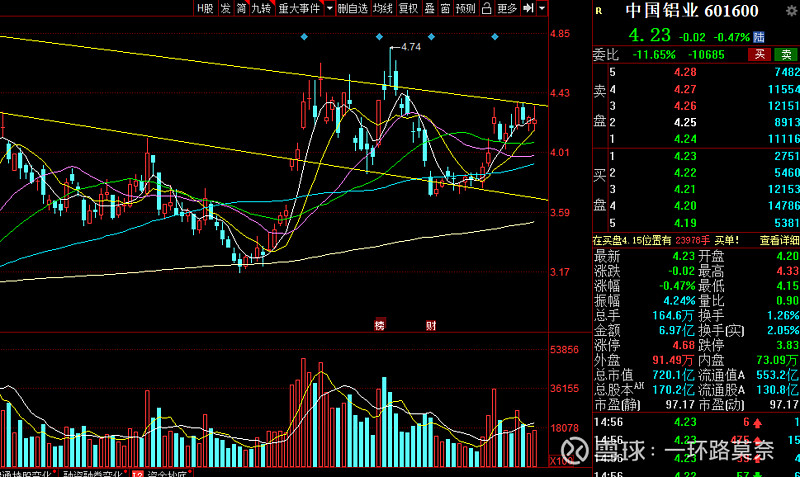Click the 振幅 value 4.24%

tap(680, 300)
